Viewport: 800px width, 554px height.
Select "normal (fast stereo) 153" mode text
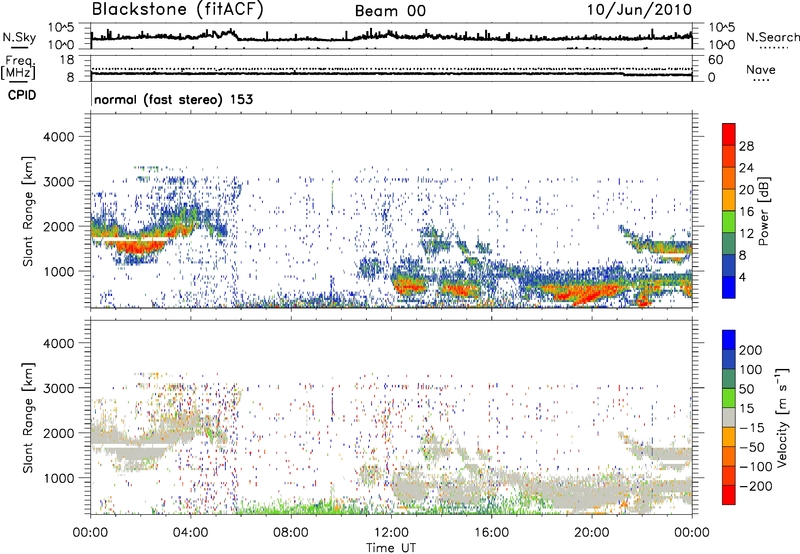(173, 99)
